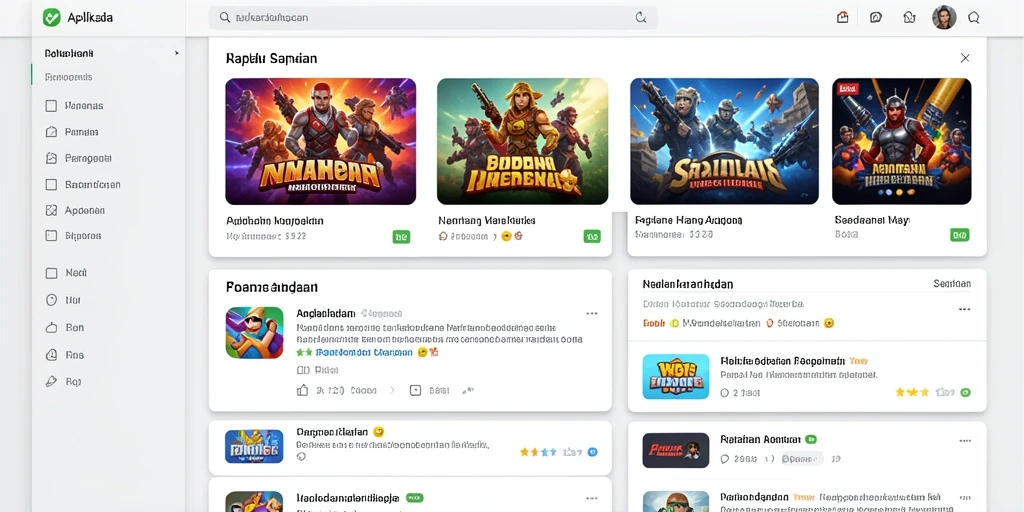Click the magnifier icon inside the search bar
The height and width of the screenshot is (512, 1024).
[x=225, y=18]
